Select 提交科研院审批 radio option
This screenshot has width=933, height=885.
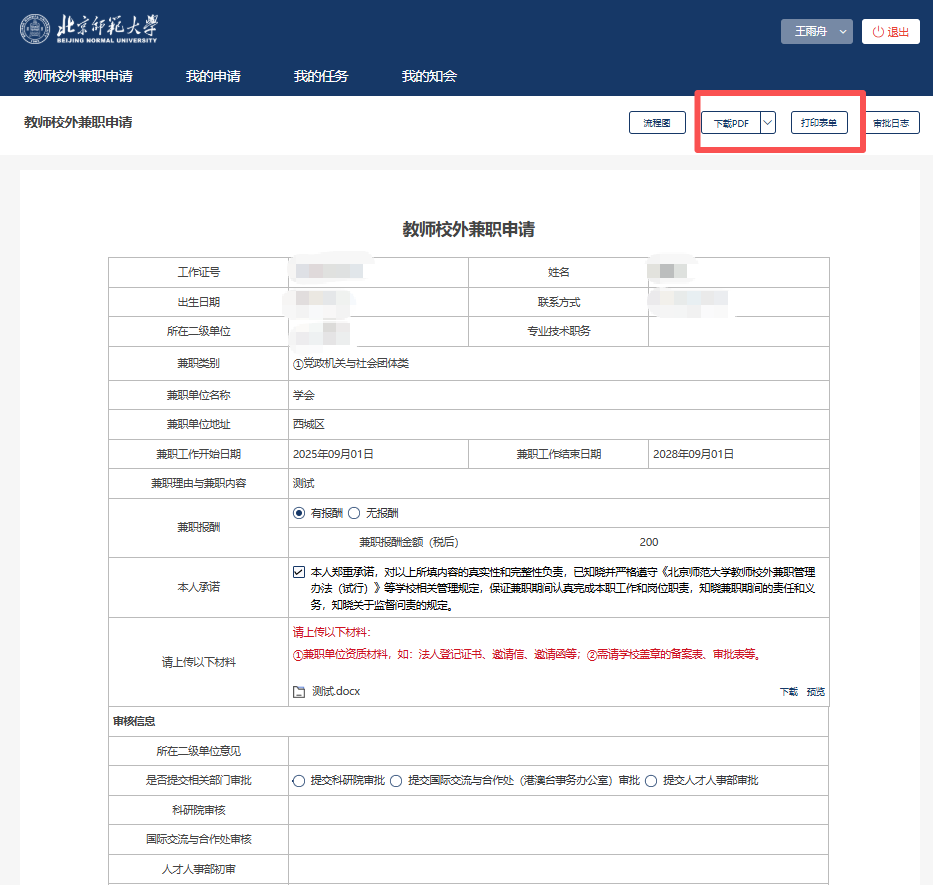tap(299, 781)
